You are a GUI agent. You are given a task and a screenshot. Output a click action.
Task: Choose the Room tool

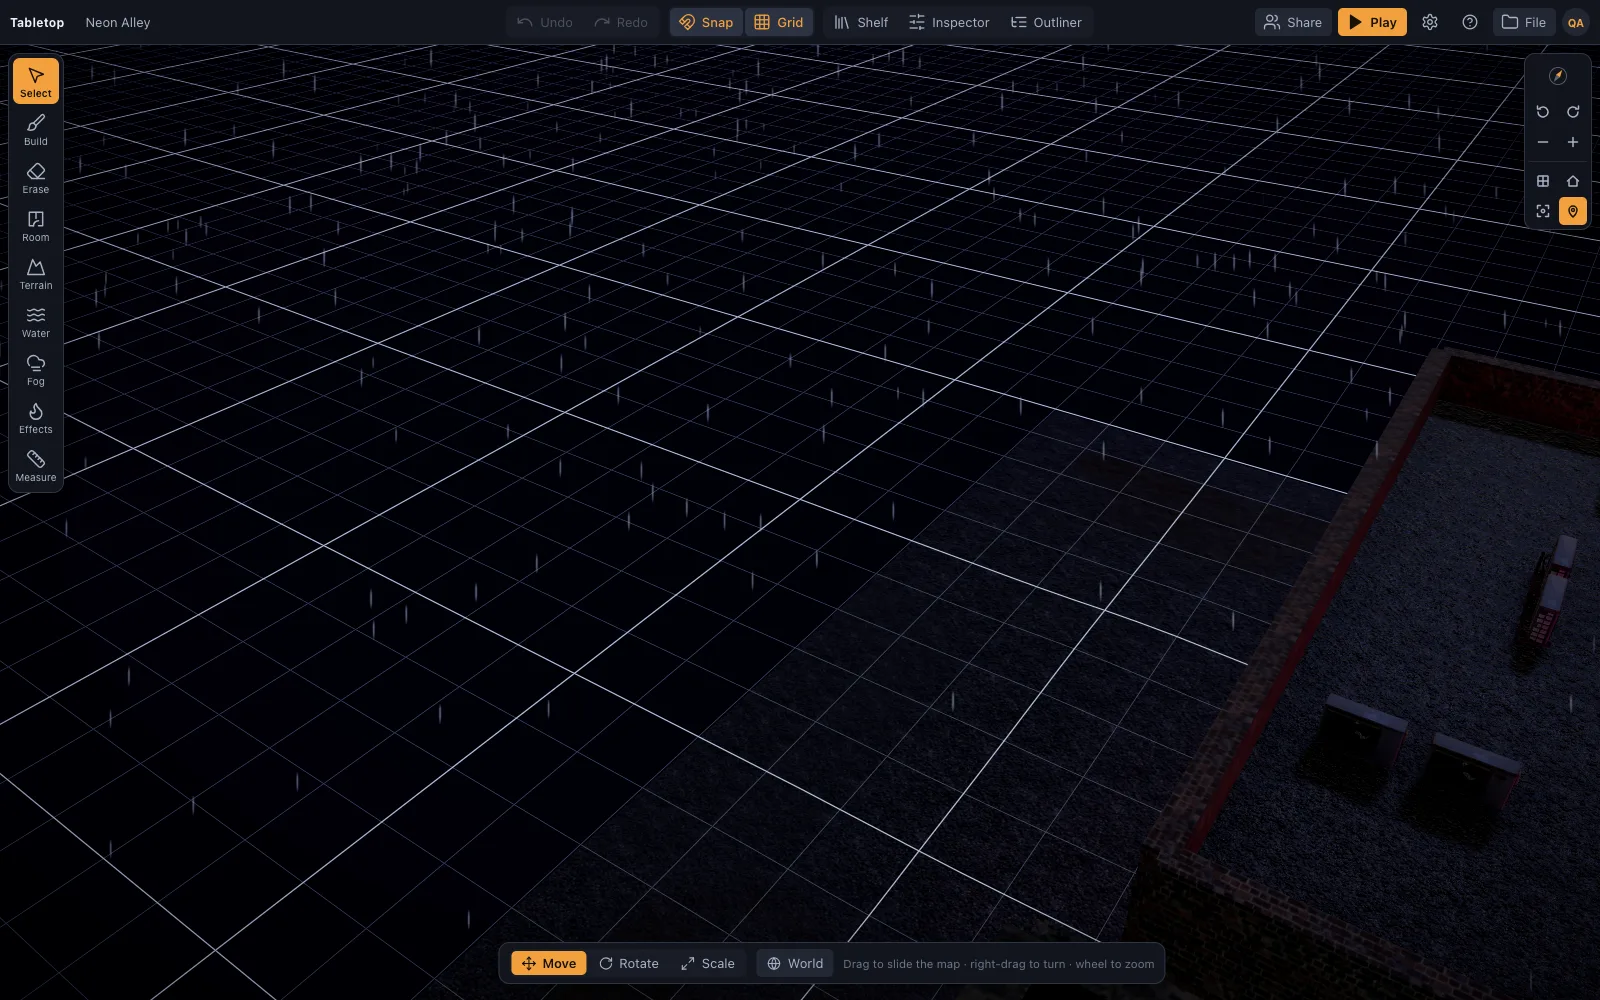coord(36,226)
